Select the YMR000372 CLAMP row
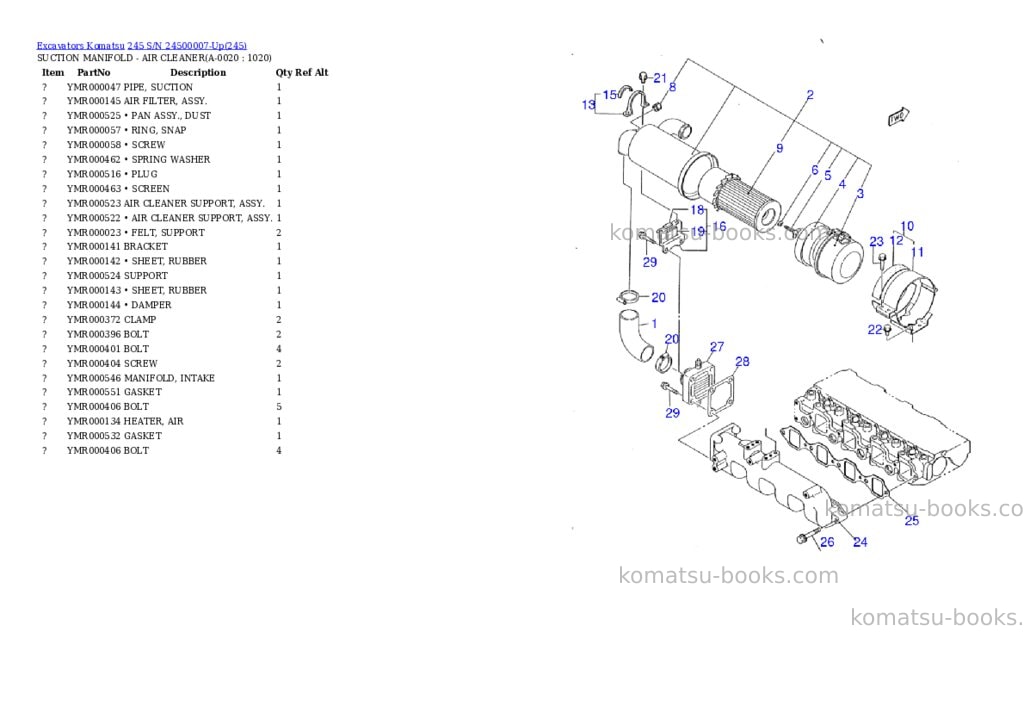This screenshot has height=725, width=1024. point(162,319)
